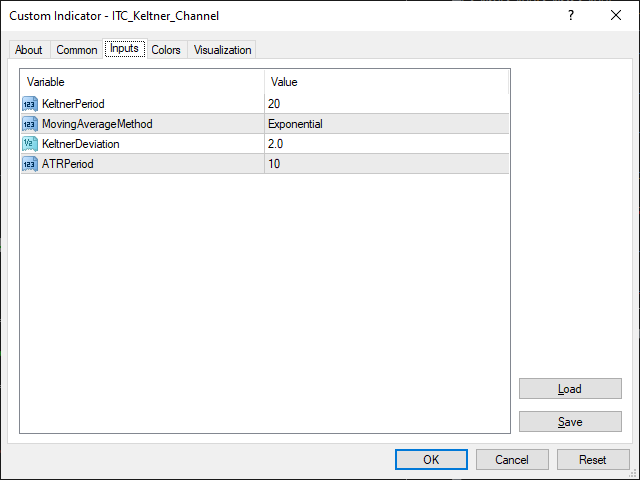Select the MovingAverageMethod variable name

[x=97, y=124]
